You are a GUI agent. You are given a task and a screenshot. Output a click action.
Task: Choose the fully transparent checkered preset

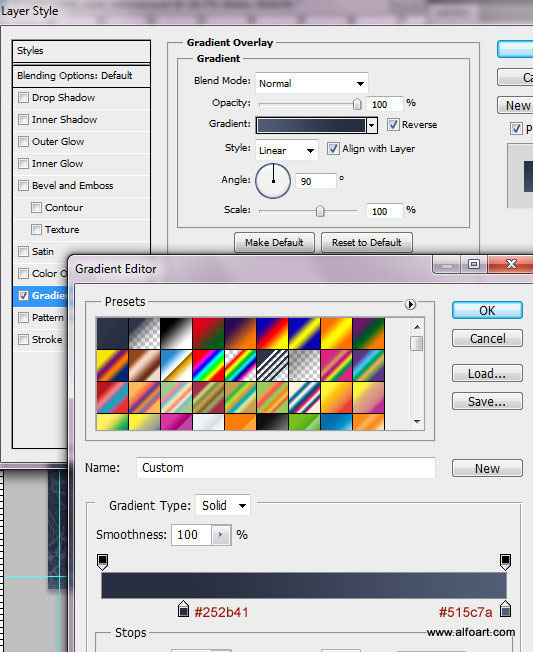(304, 366)
